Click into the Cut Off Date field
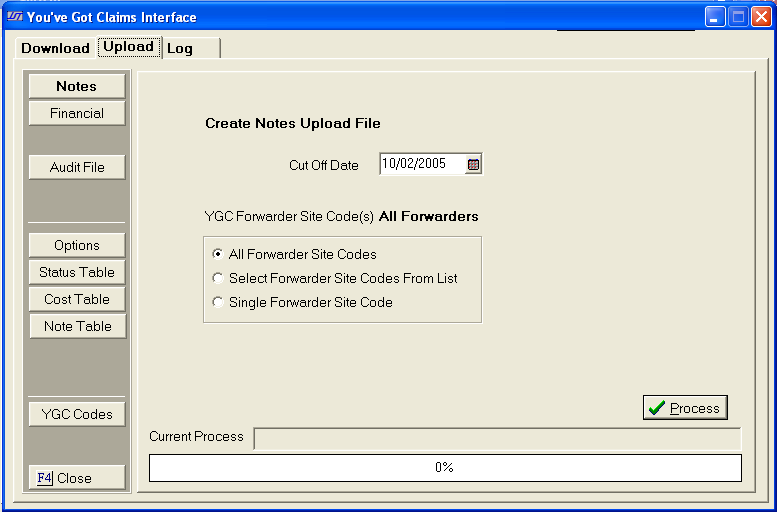 pos(421,165)
